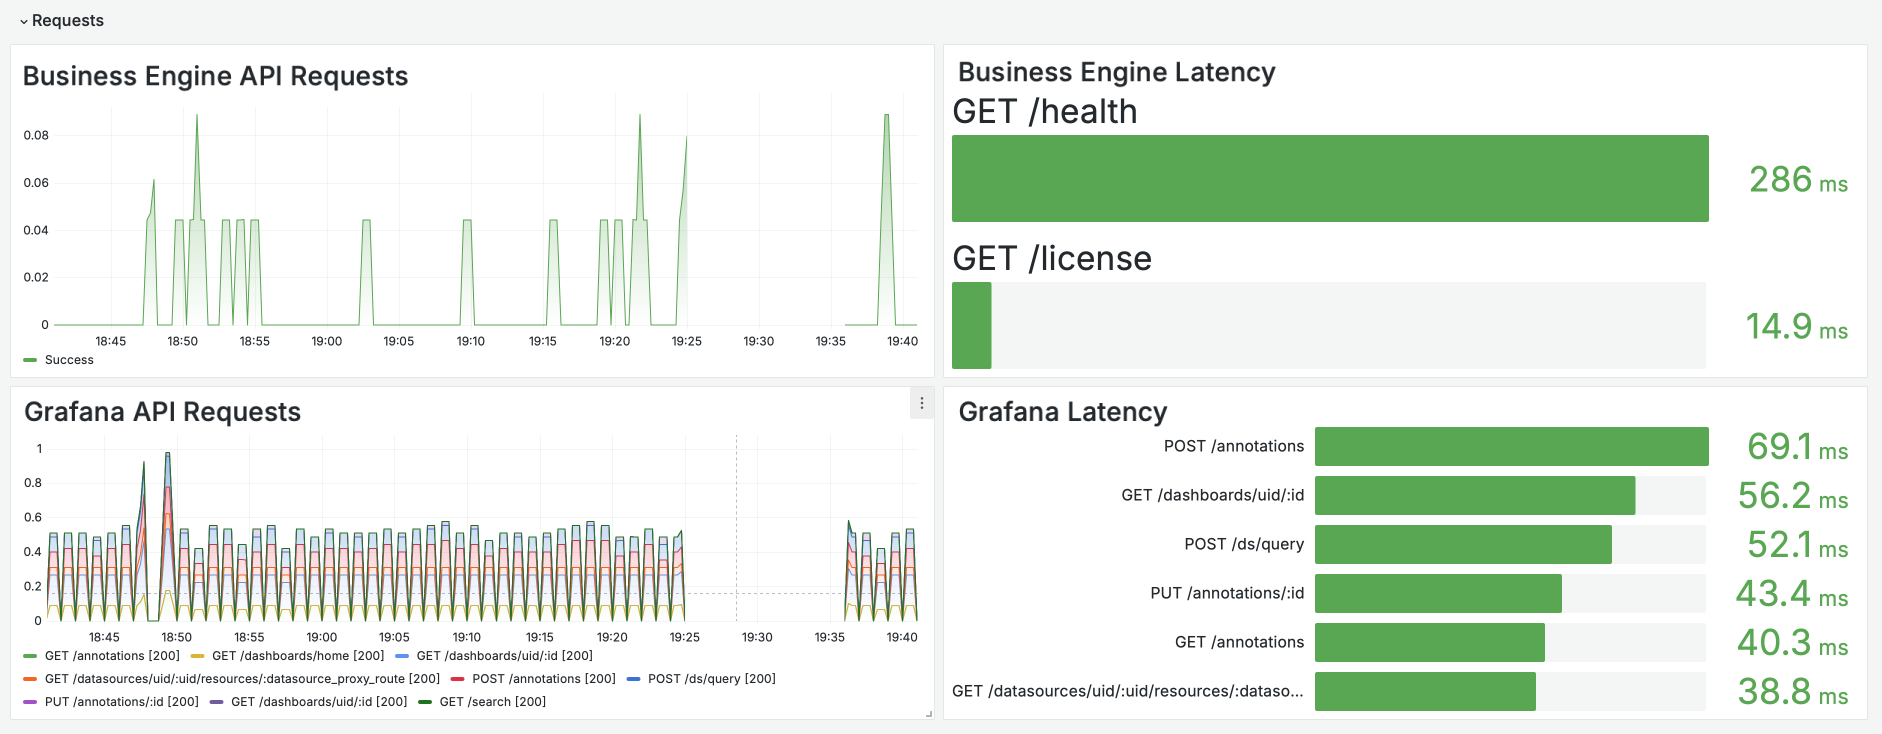Click the resize handle of Grafana API Requests panel
Image resolution: width=1882 pixels, height=734 pixels.
[929, 714]
